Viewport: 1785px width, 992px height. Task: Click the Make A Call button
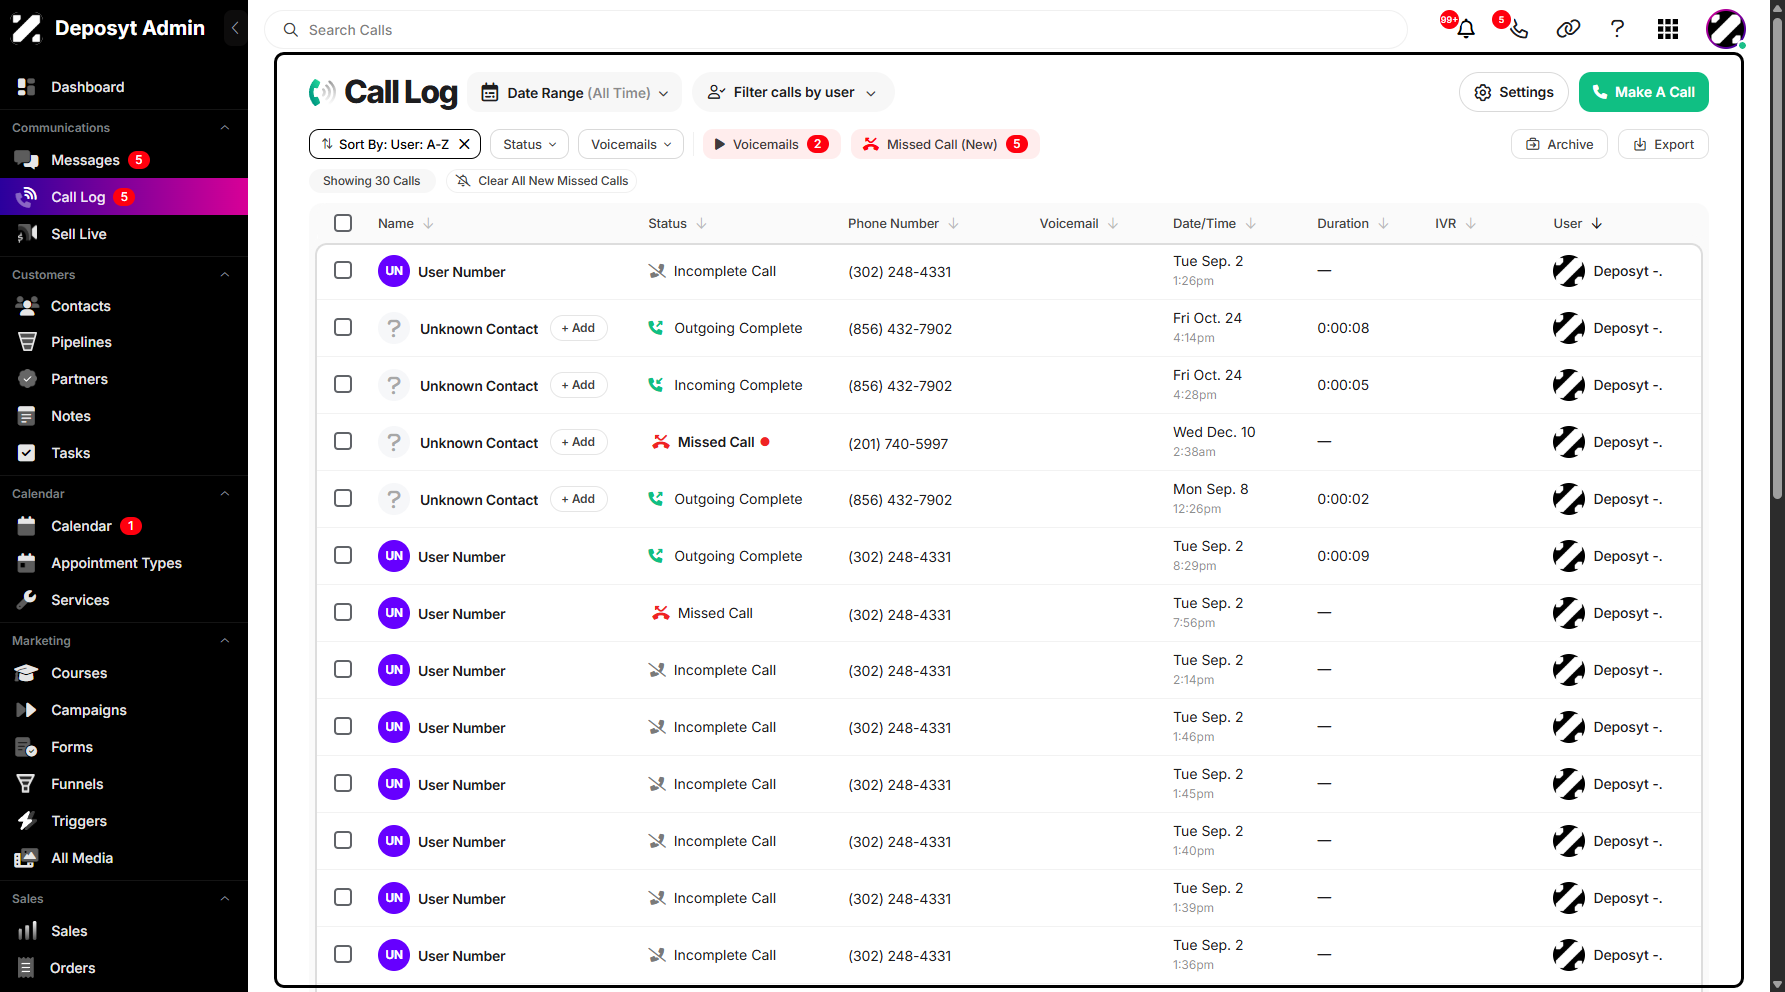click(x=1643, y=92)
